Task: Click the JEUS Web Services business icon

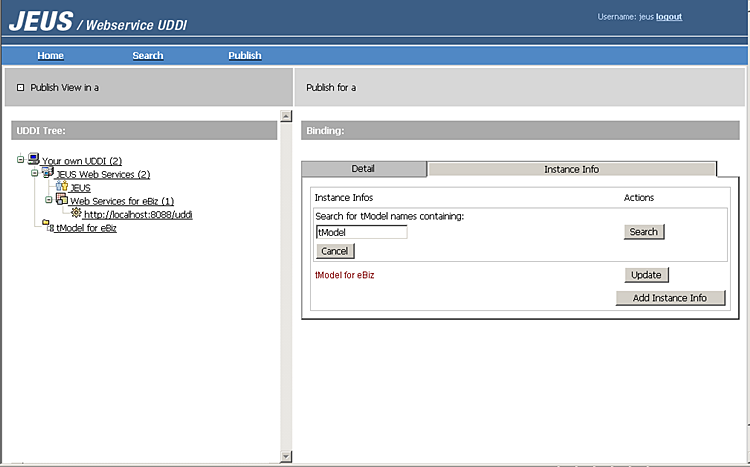Action: pyautogui.click(x=47, y=173)
